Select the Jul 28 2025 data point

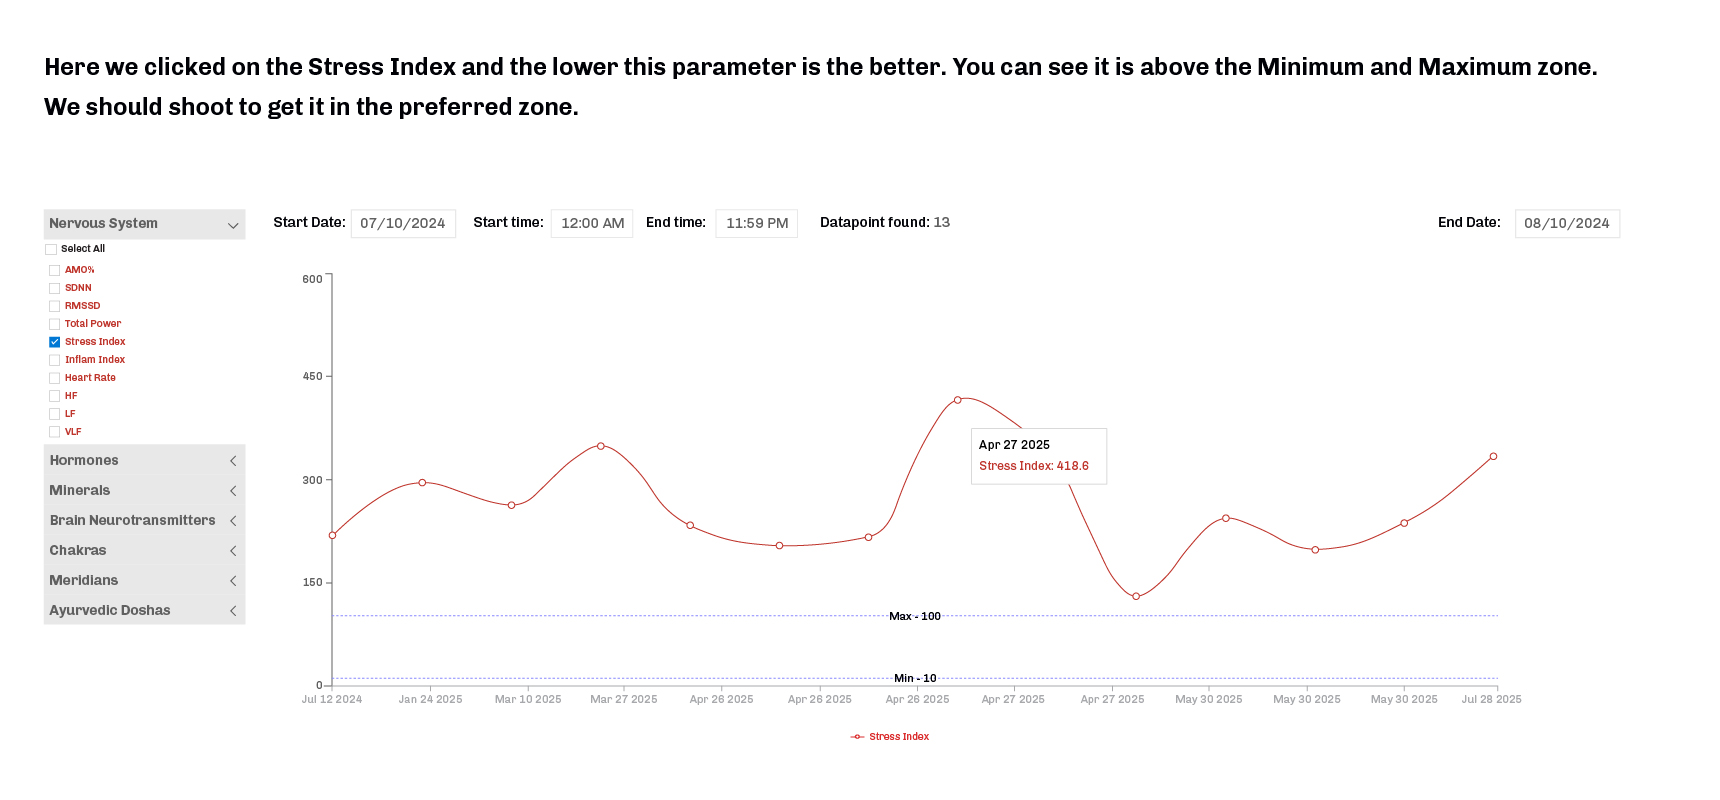[x=1493, y=456]
